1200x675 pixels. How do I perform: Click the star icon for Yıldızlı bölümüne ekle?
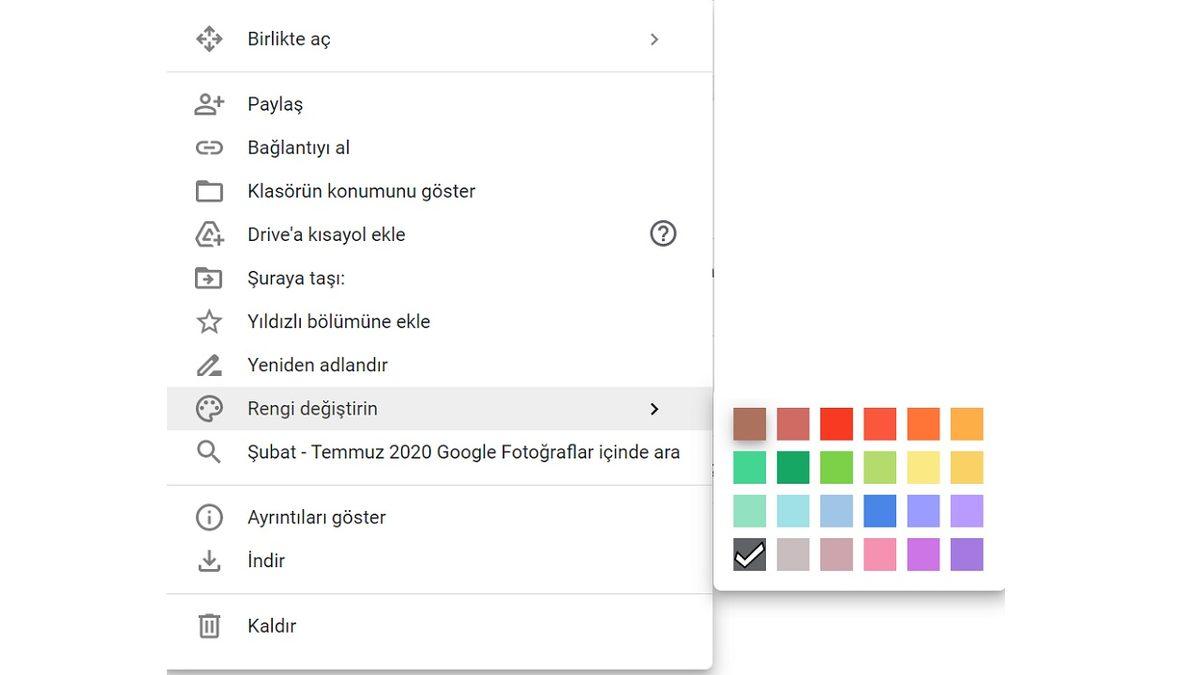(209, 321)
